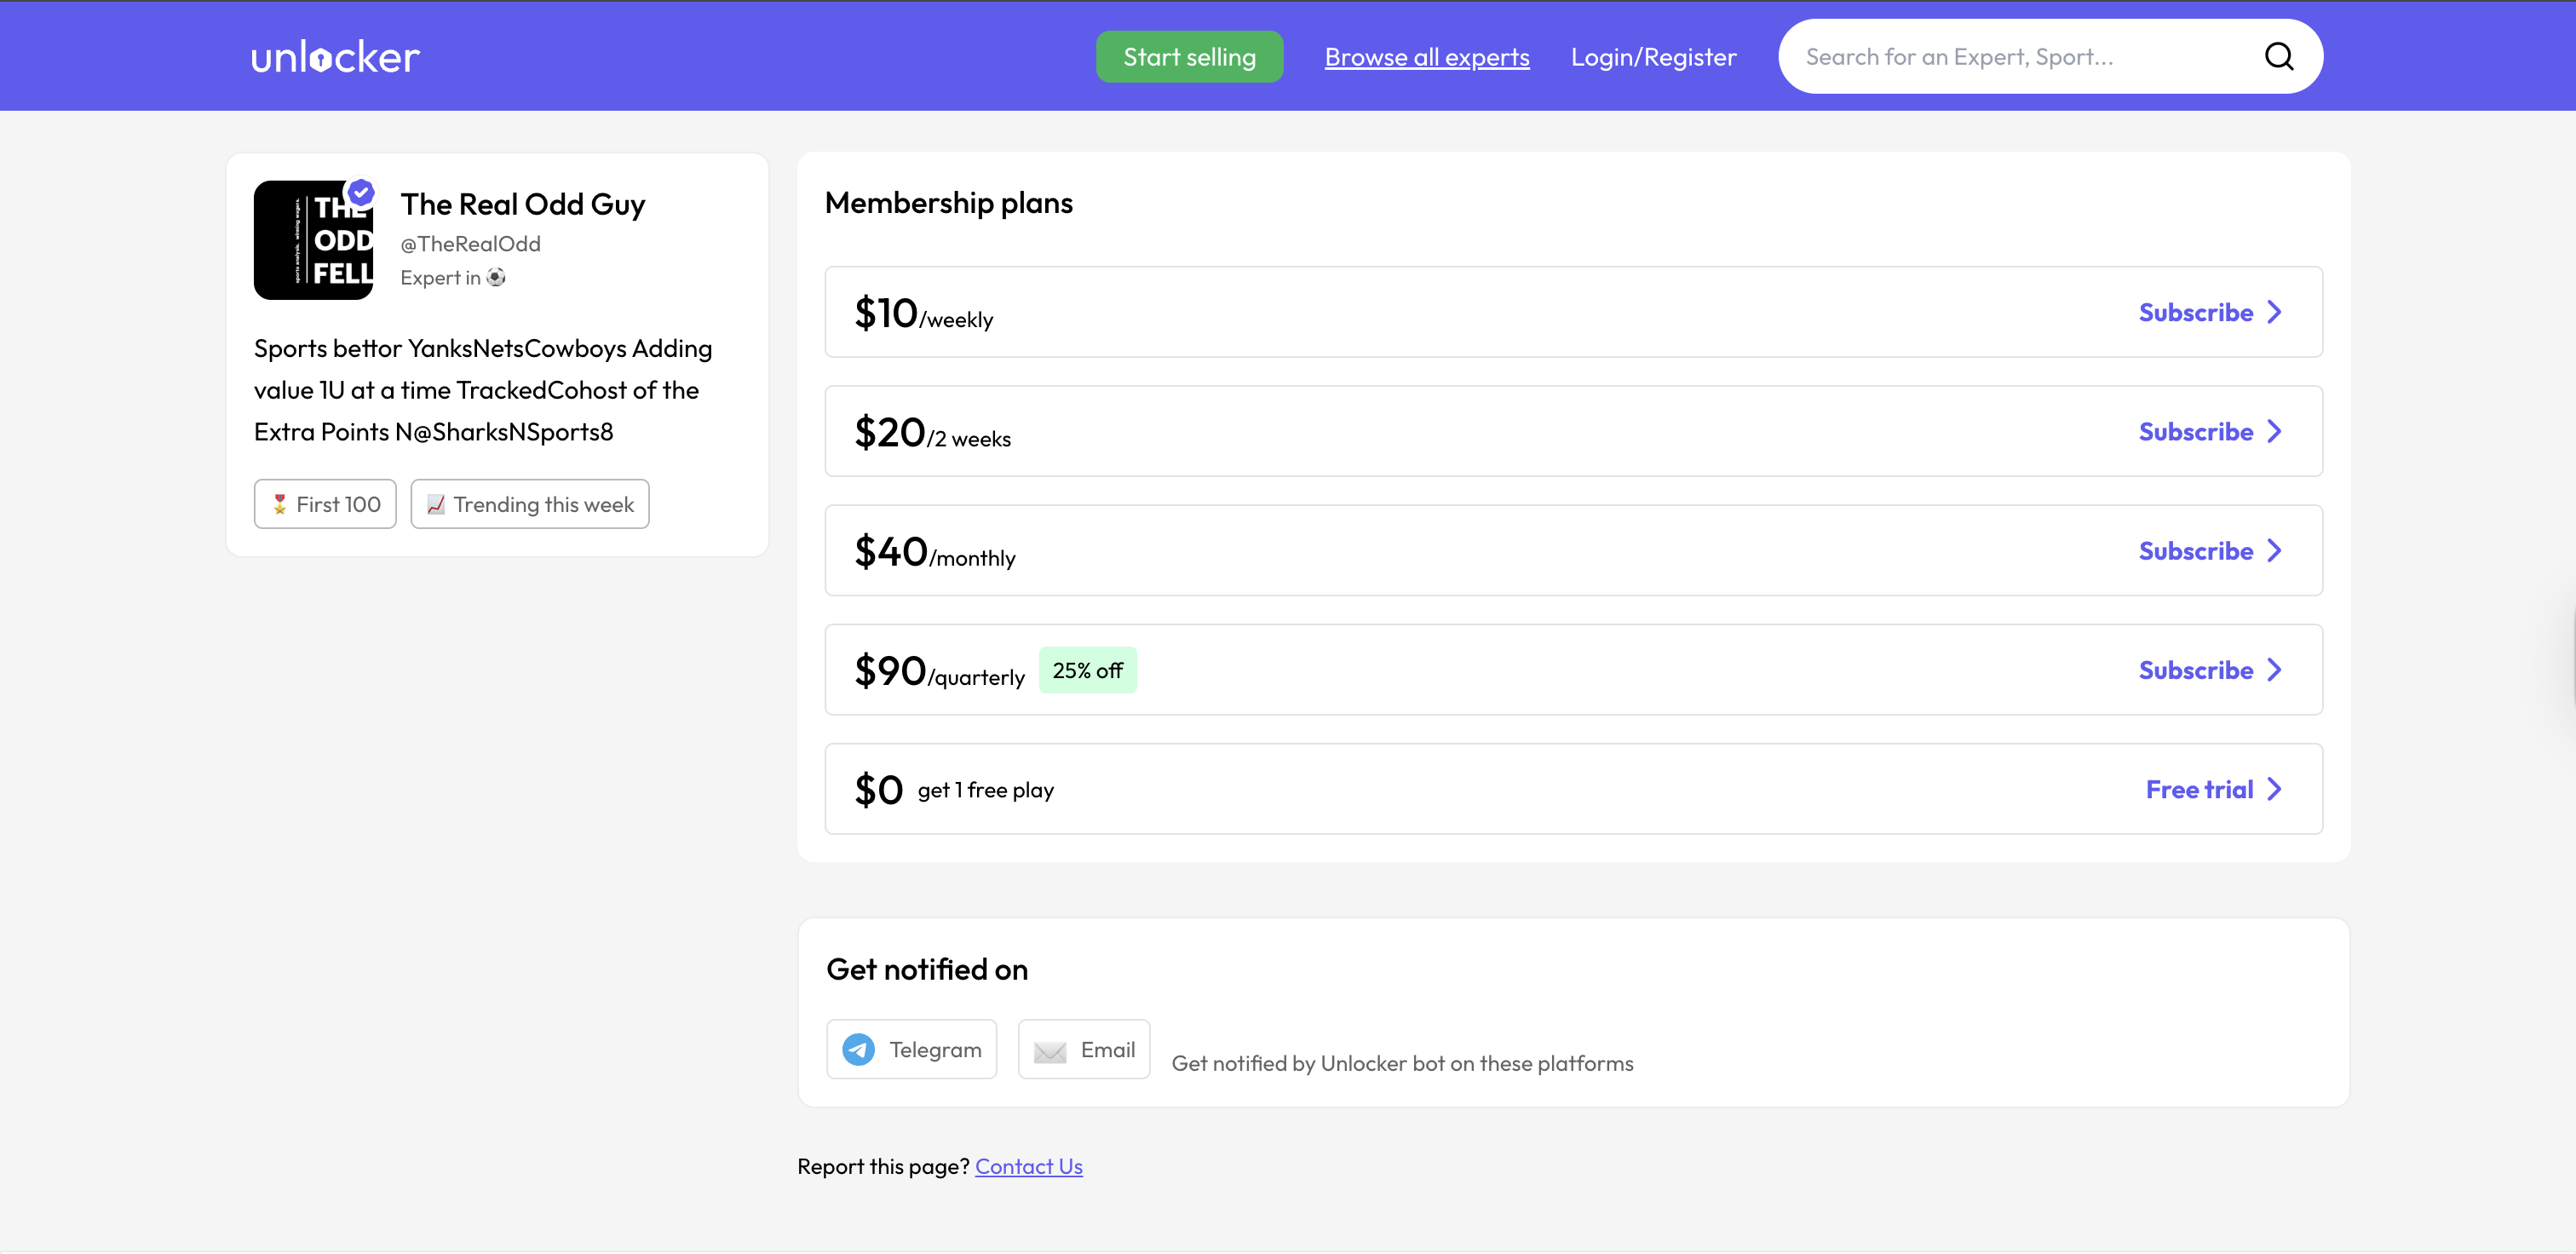Open Browse all experts link
This screenshot has height=1254, width=2576.
(1426, 57)
